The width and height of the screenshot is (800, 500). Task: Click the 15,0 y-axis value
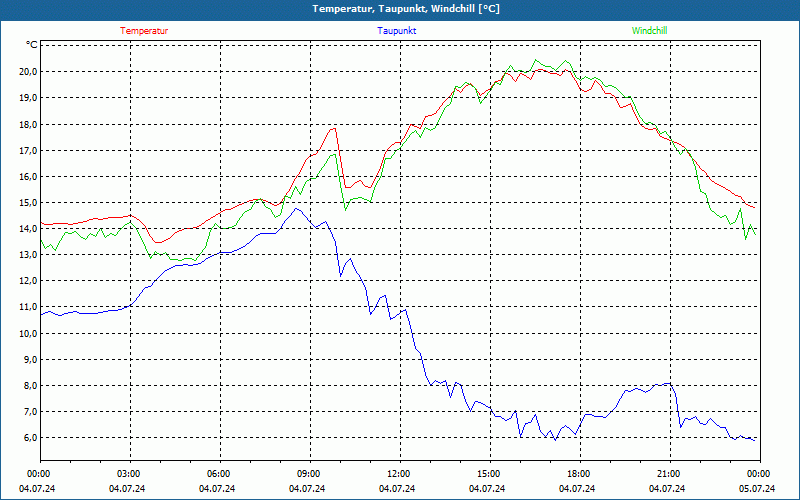[x=29, y=203]
